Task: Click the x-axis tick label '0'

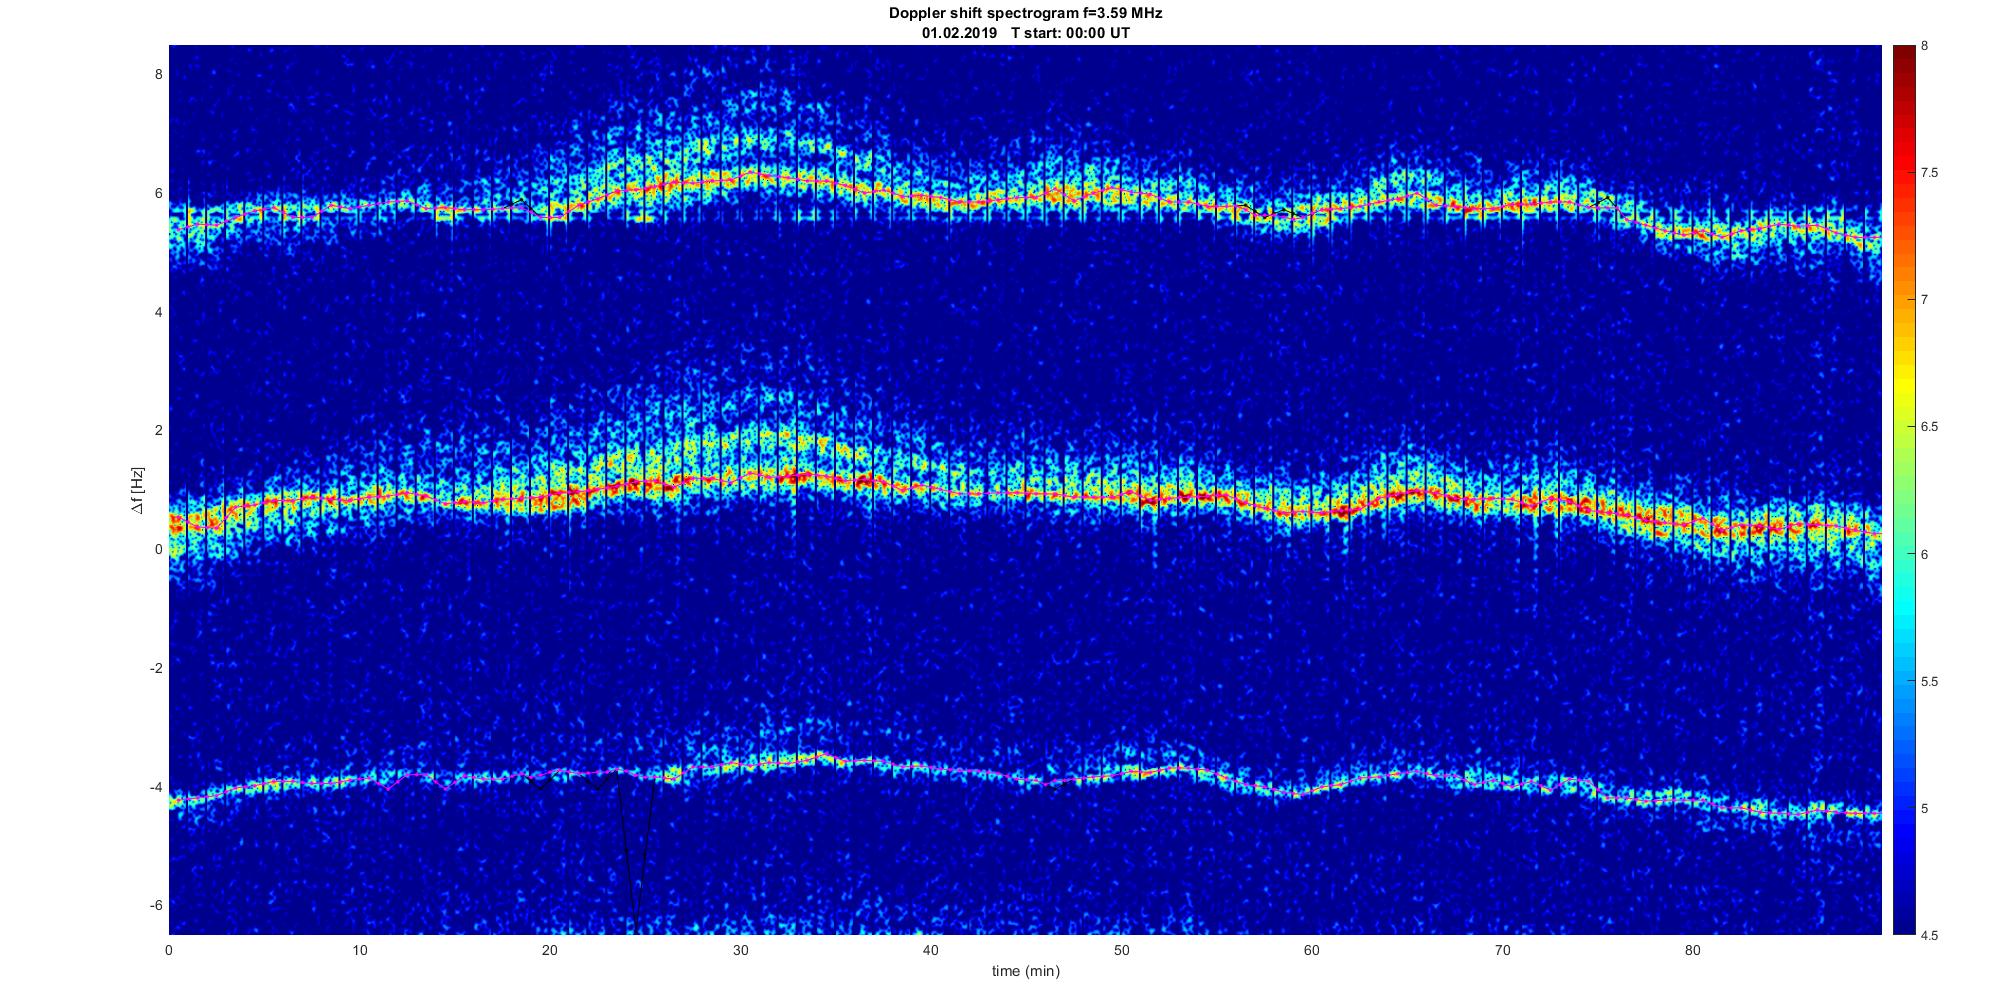Action: click(x=169, y=950)
